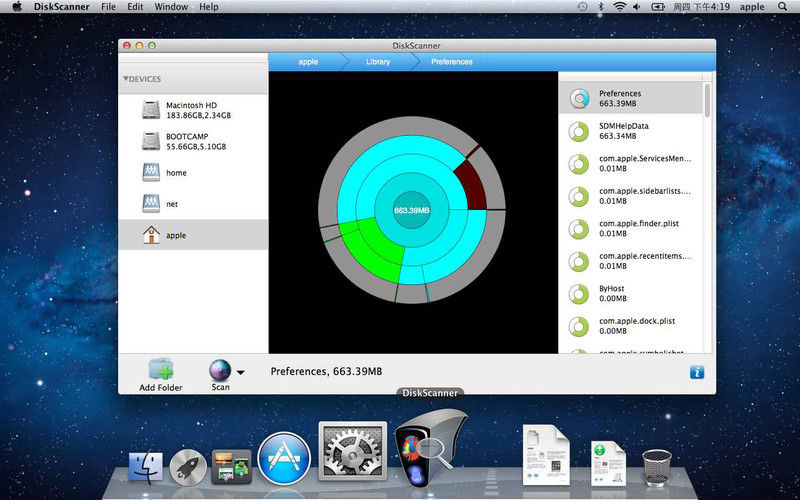Click Macintosh HD size text 183.86GB,2.34GB
Viewport: 800px width, 500px height.
coord(198,115)
